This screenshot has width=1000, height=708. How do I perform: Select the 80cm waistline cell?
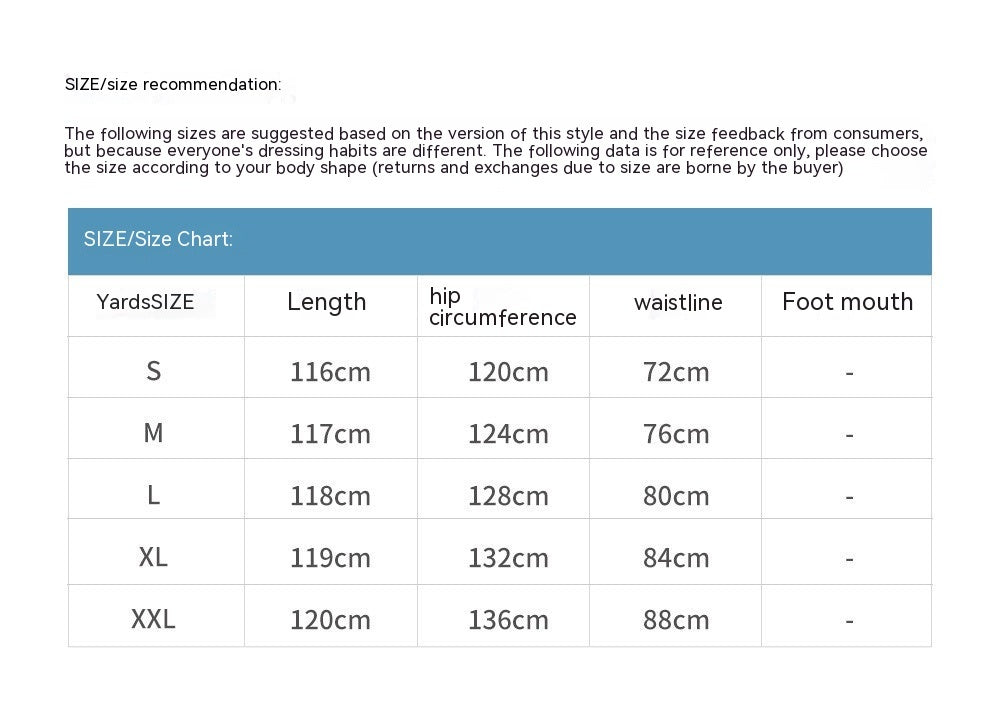click(676, 496)
